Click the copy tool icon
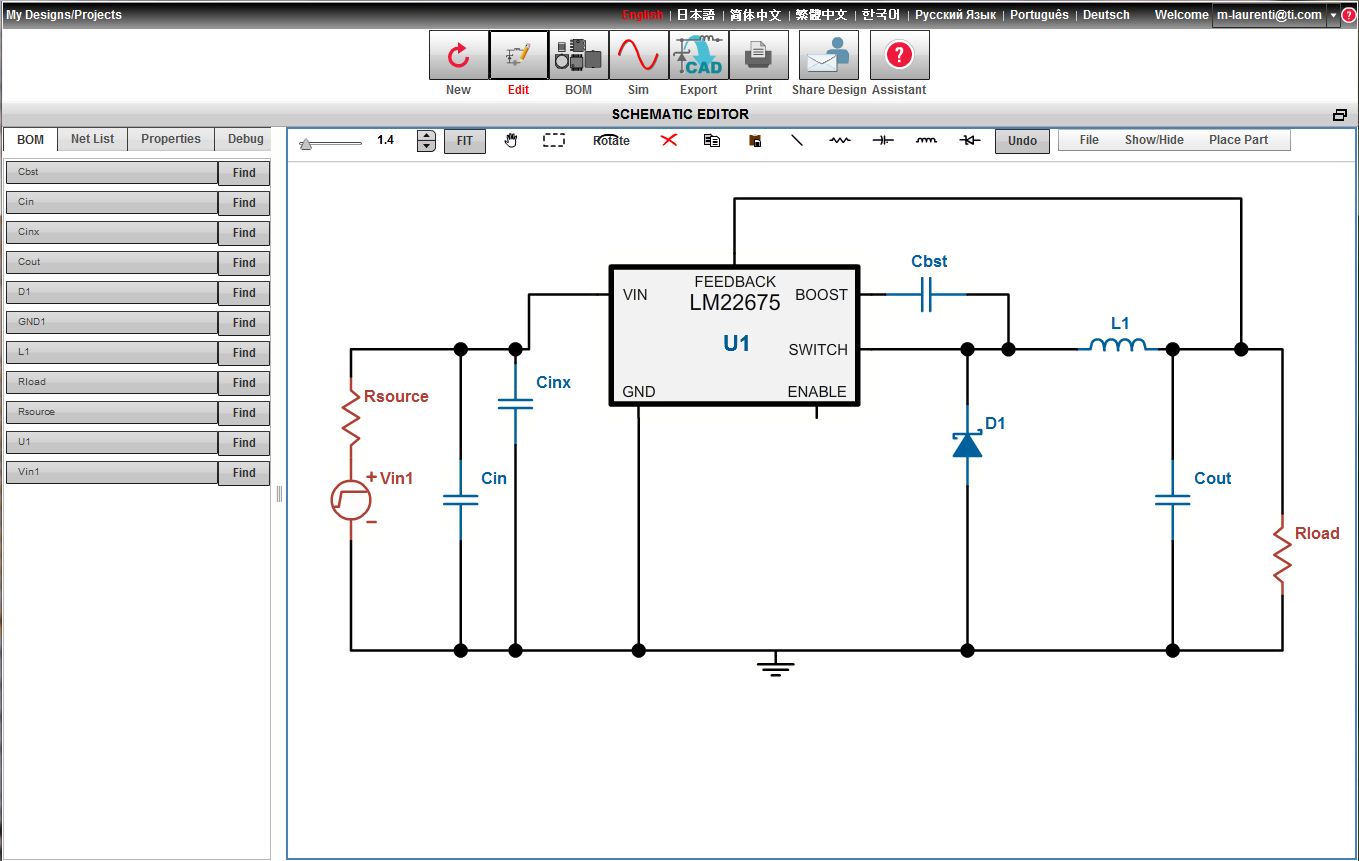Viewport: 1359px width, 861px height. pos(712,140)
